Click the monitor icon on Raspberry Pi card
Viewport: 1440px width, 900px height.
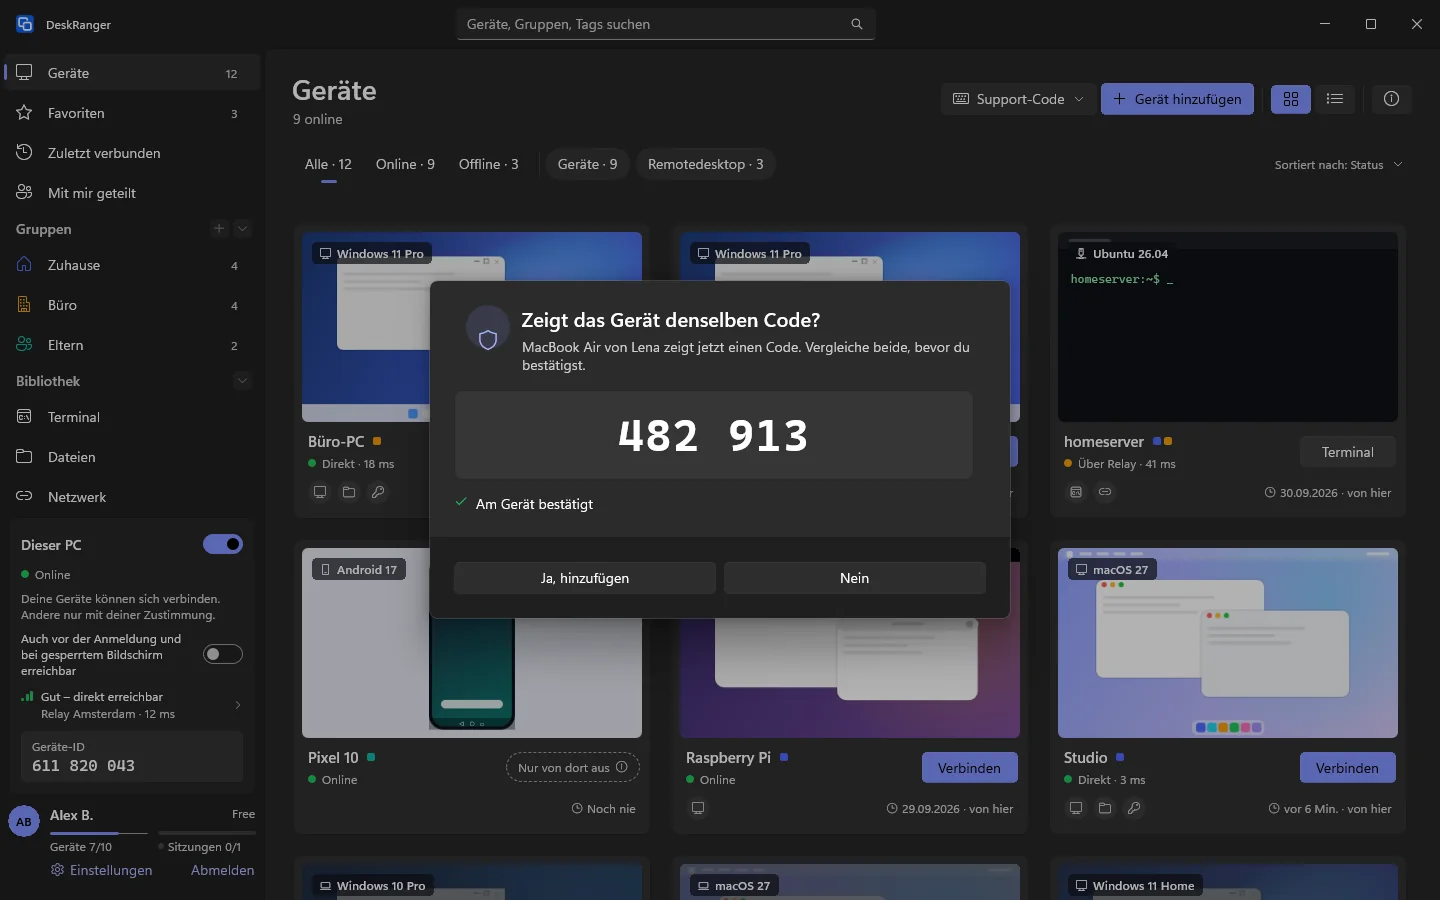[698, 808]
